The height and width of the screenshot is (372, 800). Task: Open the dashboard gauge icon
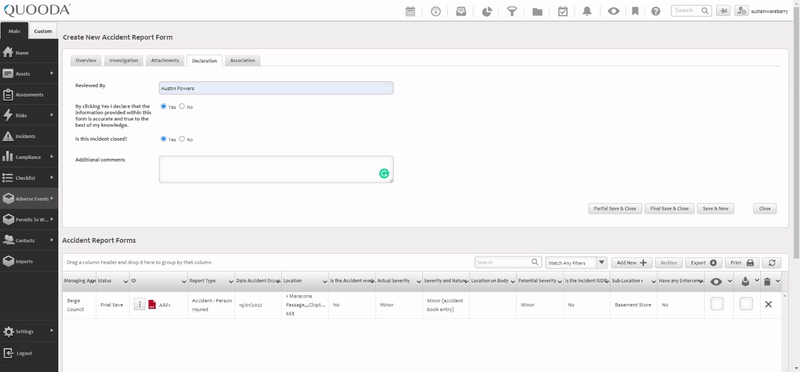(x=436, y=11)
